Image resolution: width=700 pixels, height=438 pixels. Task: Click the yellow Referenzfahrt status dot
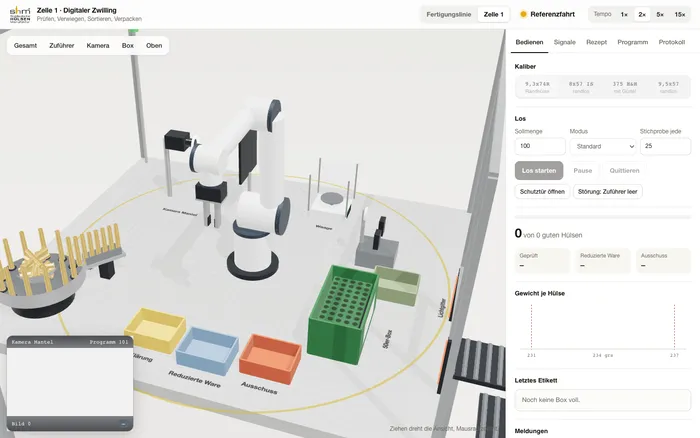(x=523, y=14)
